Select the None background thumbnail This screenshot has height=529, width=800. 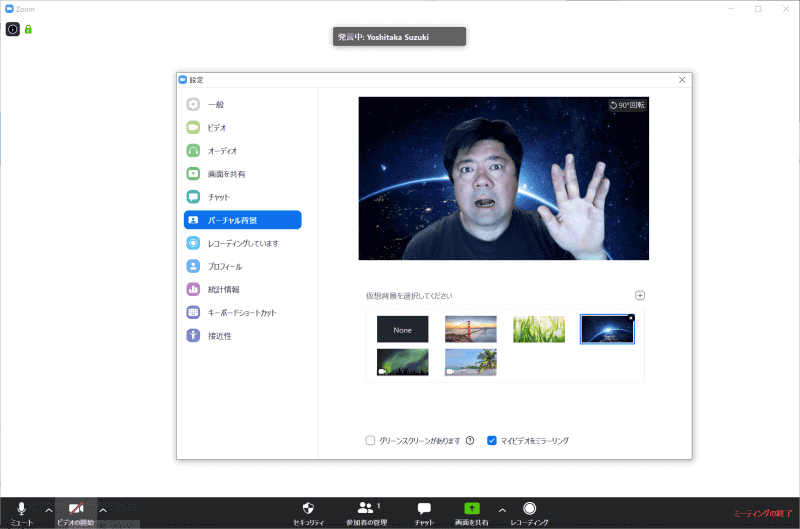click(403, 329)
